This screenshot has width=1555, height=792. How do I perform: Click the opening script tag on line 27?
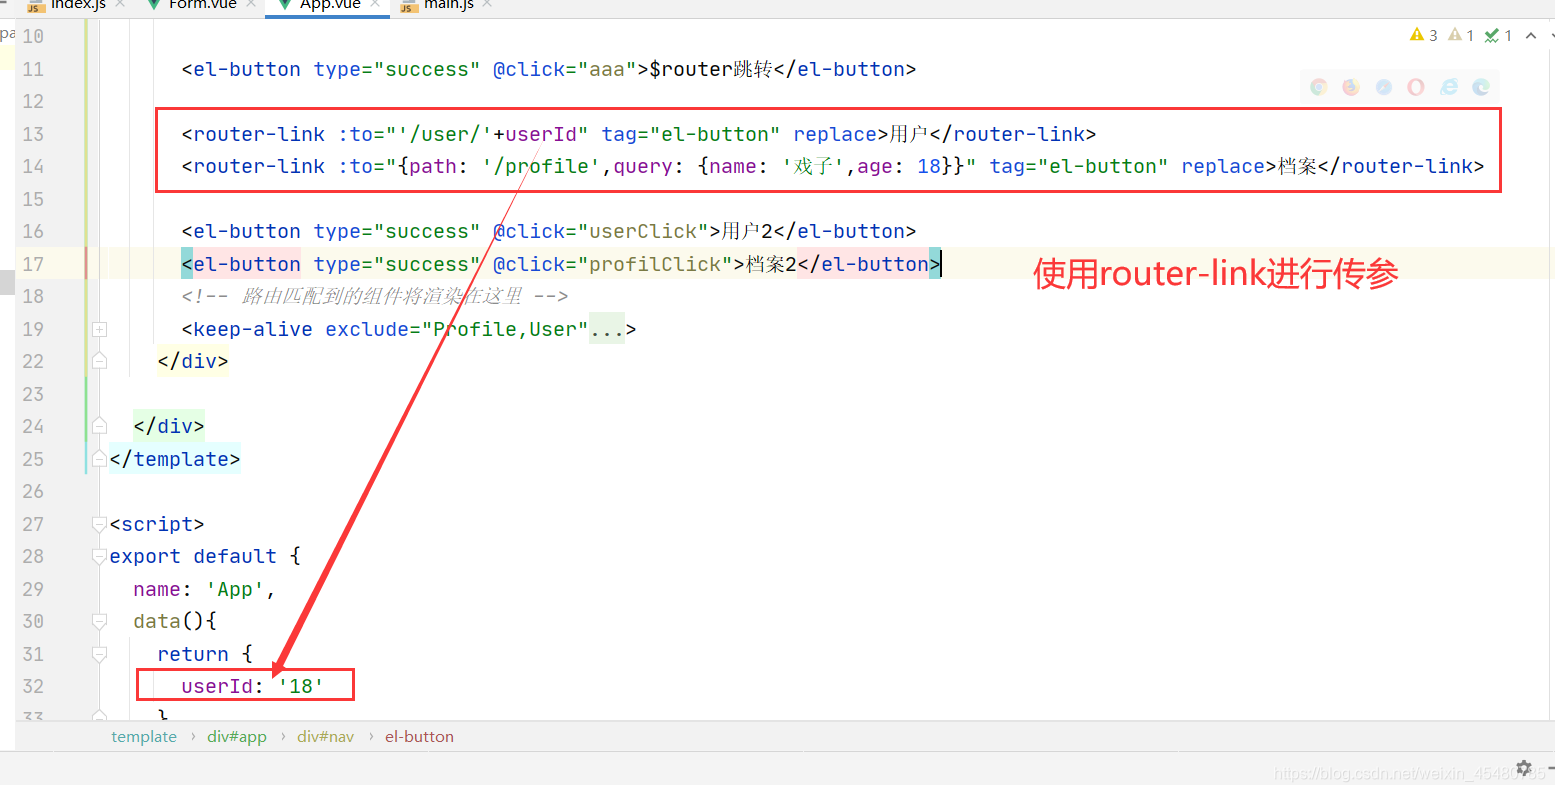pos(157,524)
